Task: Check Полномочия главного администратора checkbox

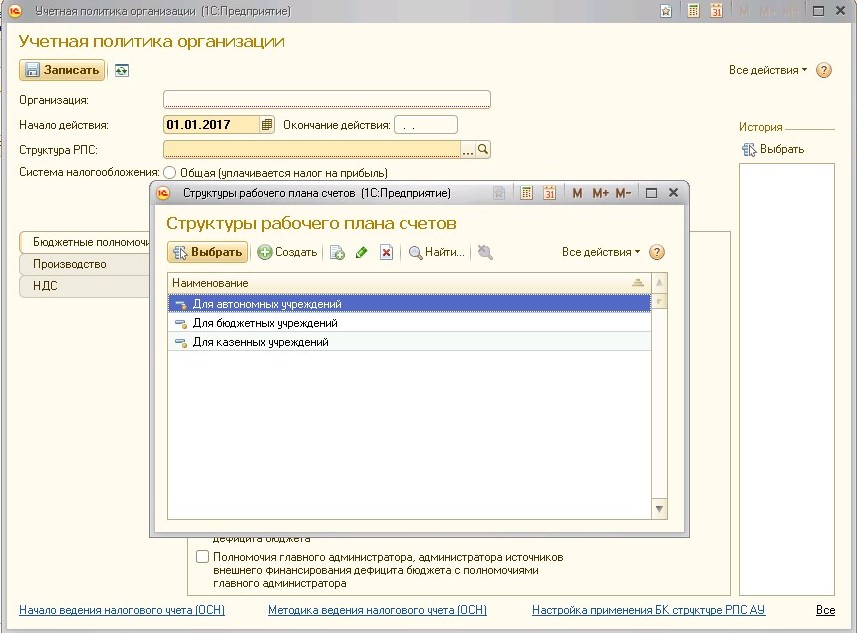Action: tap(202, 557)
